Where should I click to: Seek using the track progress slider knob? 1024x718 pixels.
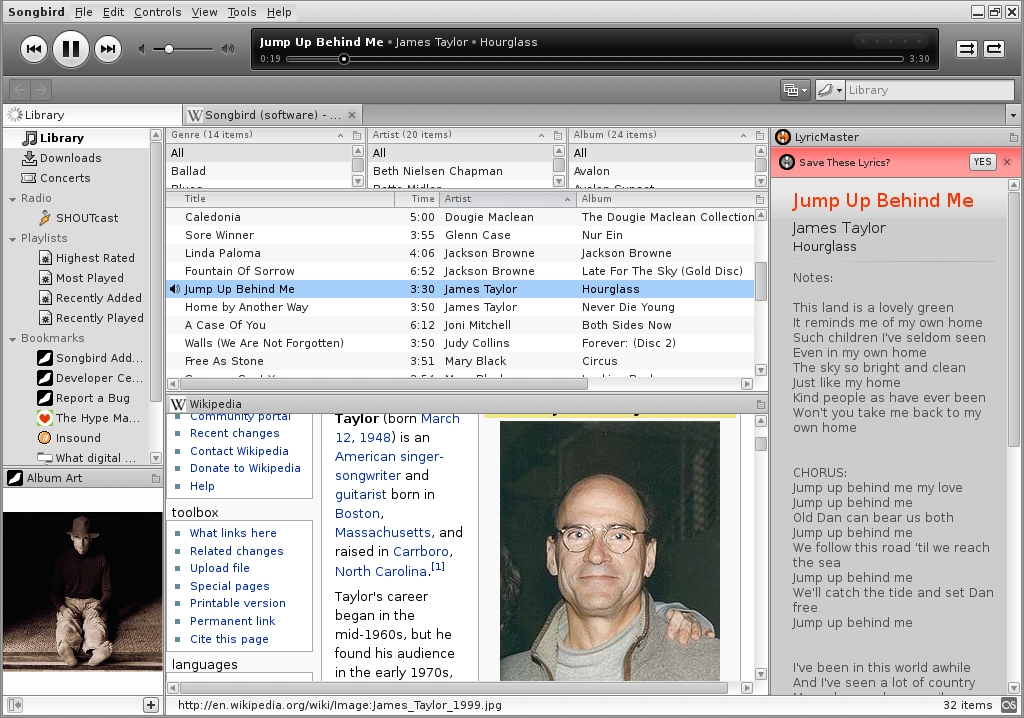(344, 59)
